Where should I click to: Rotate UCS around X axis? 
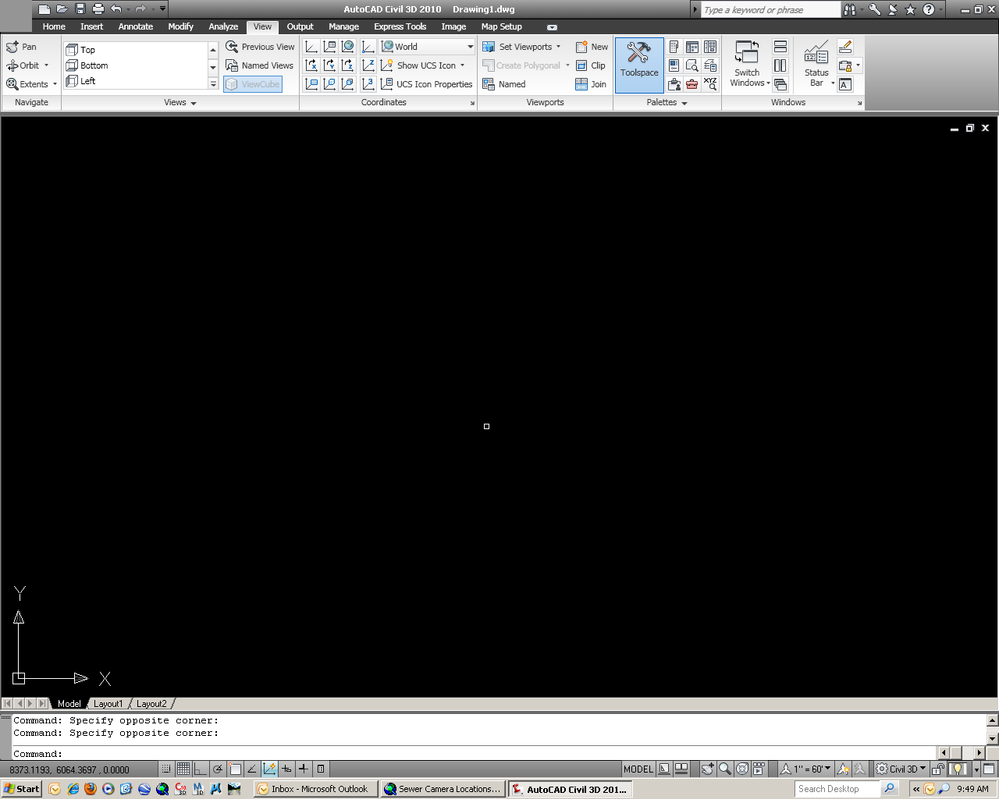point(311,65)
